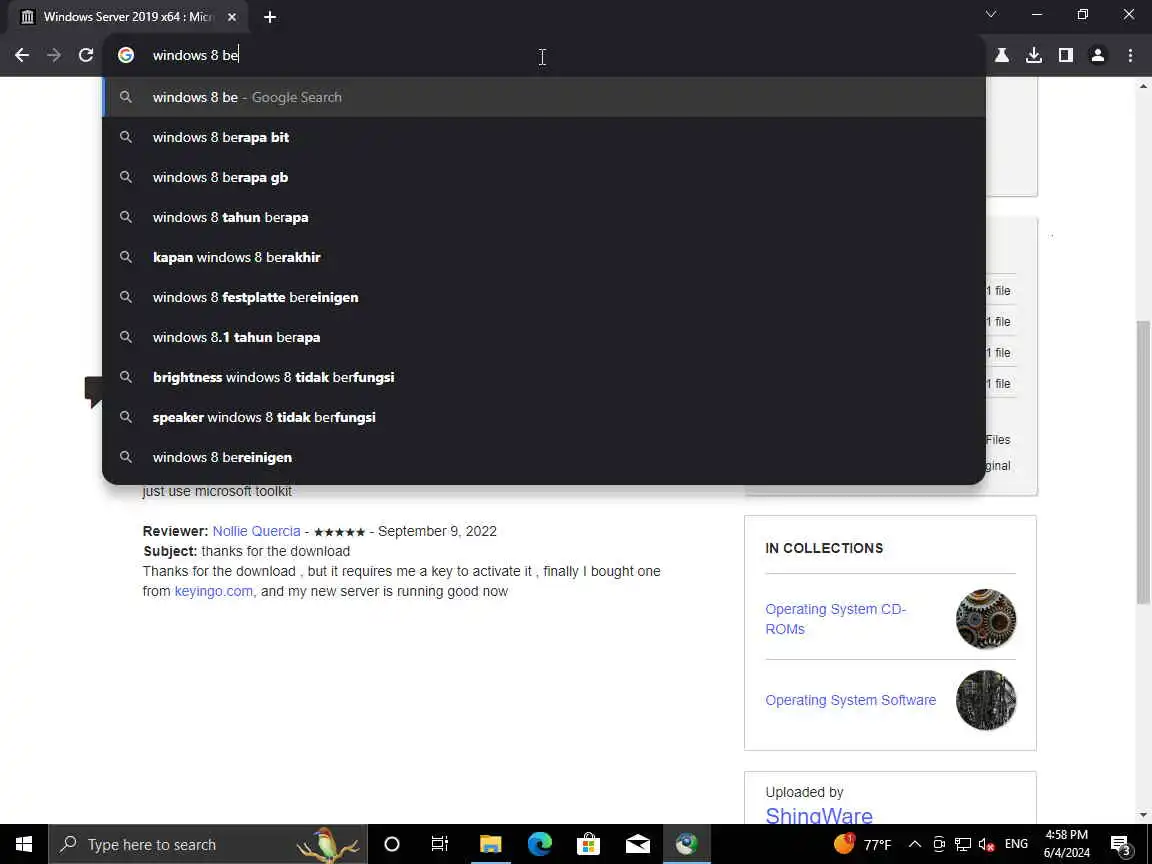Select the Windows Server 2019 x64 tab
This screenshot has height=864, width=1152.
pos(128,17)
